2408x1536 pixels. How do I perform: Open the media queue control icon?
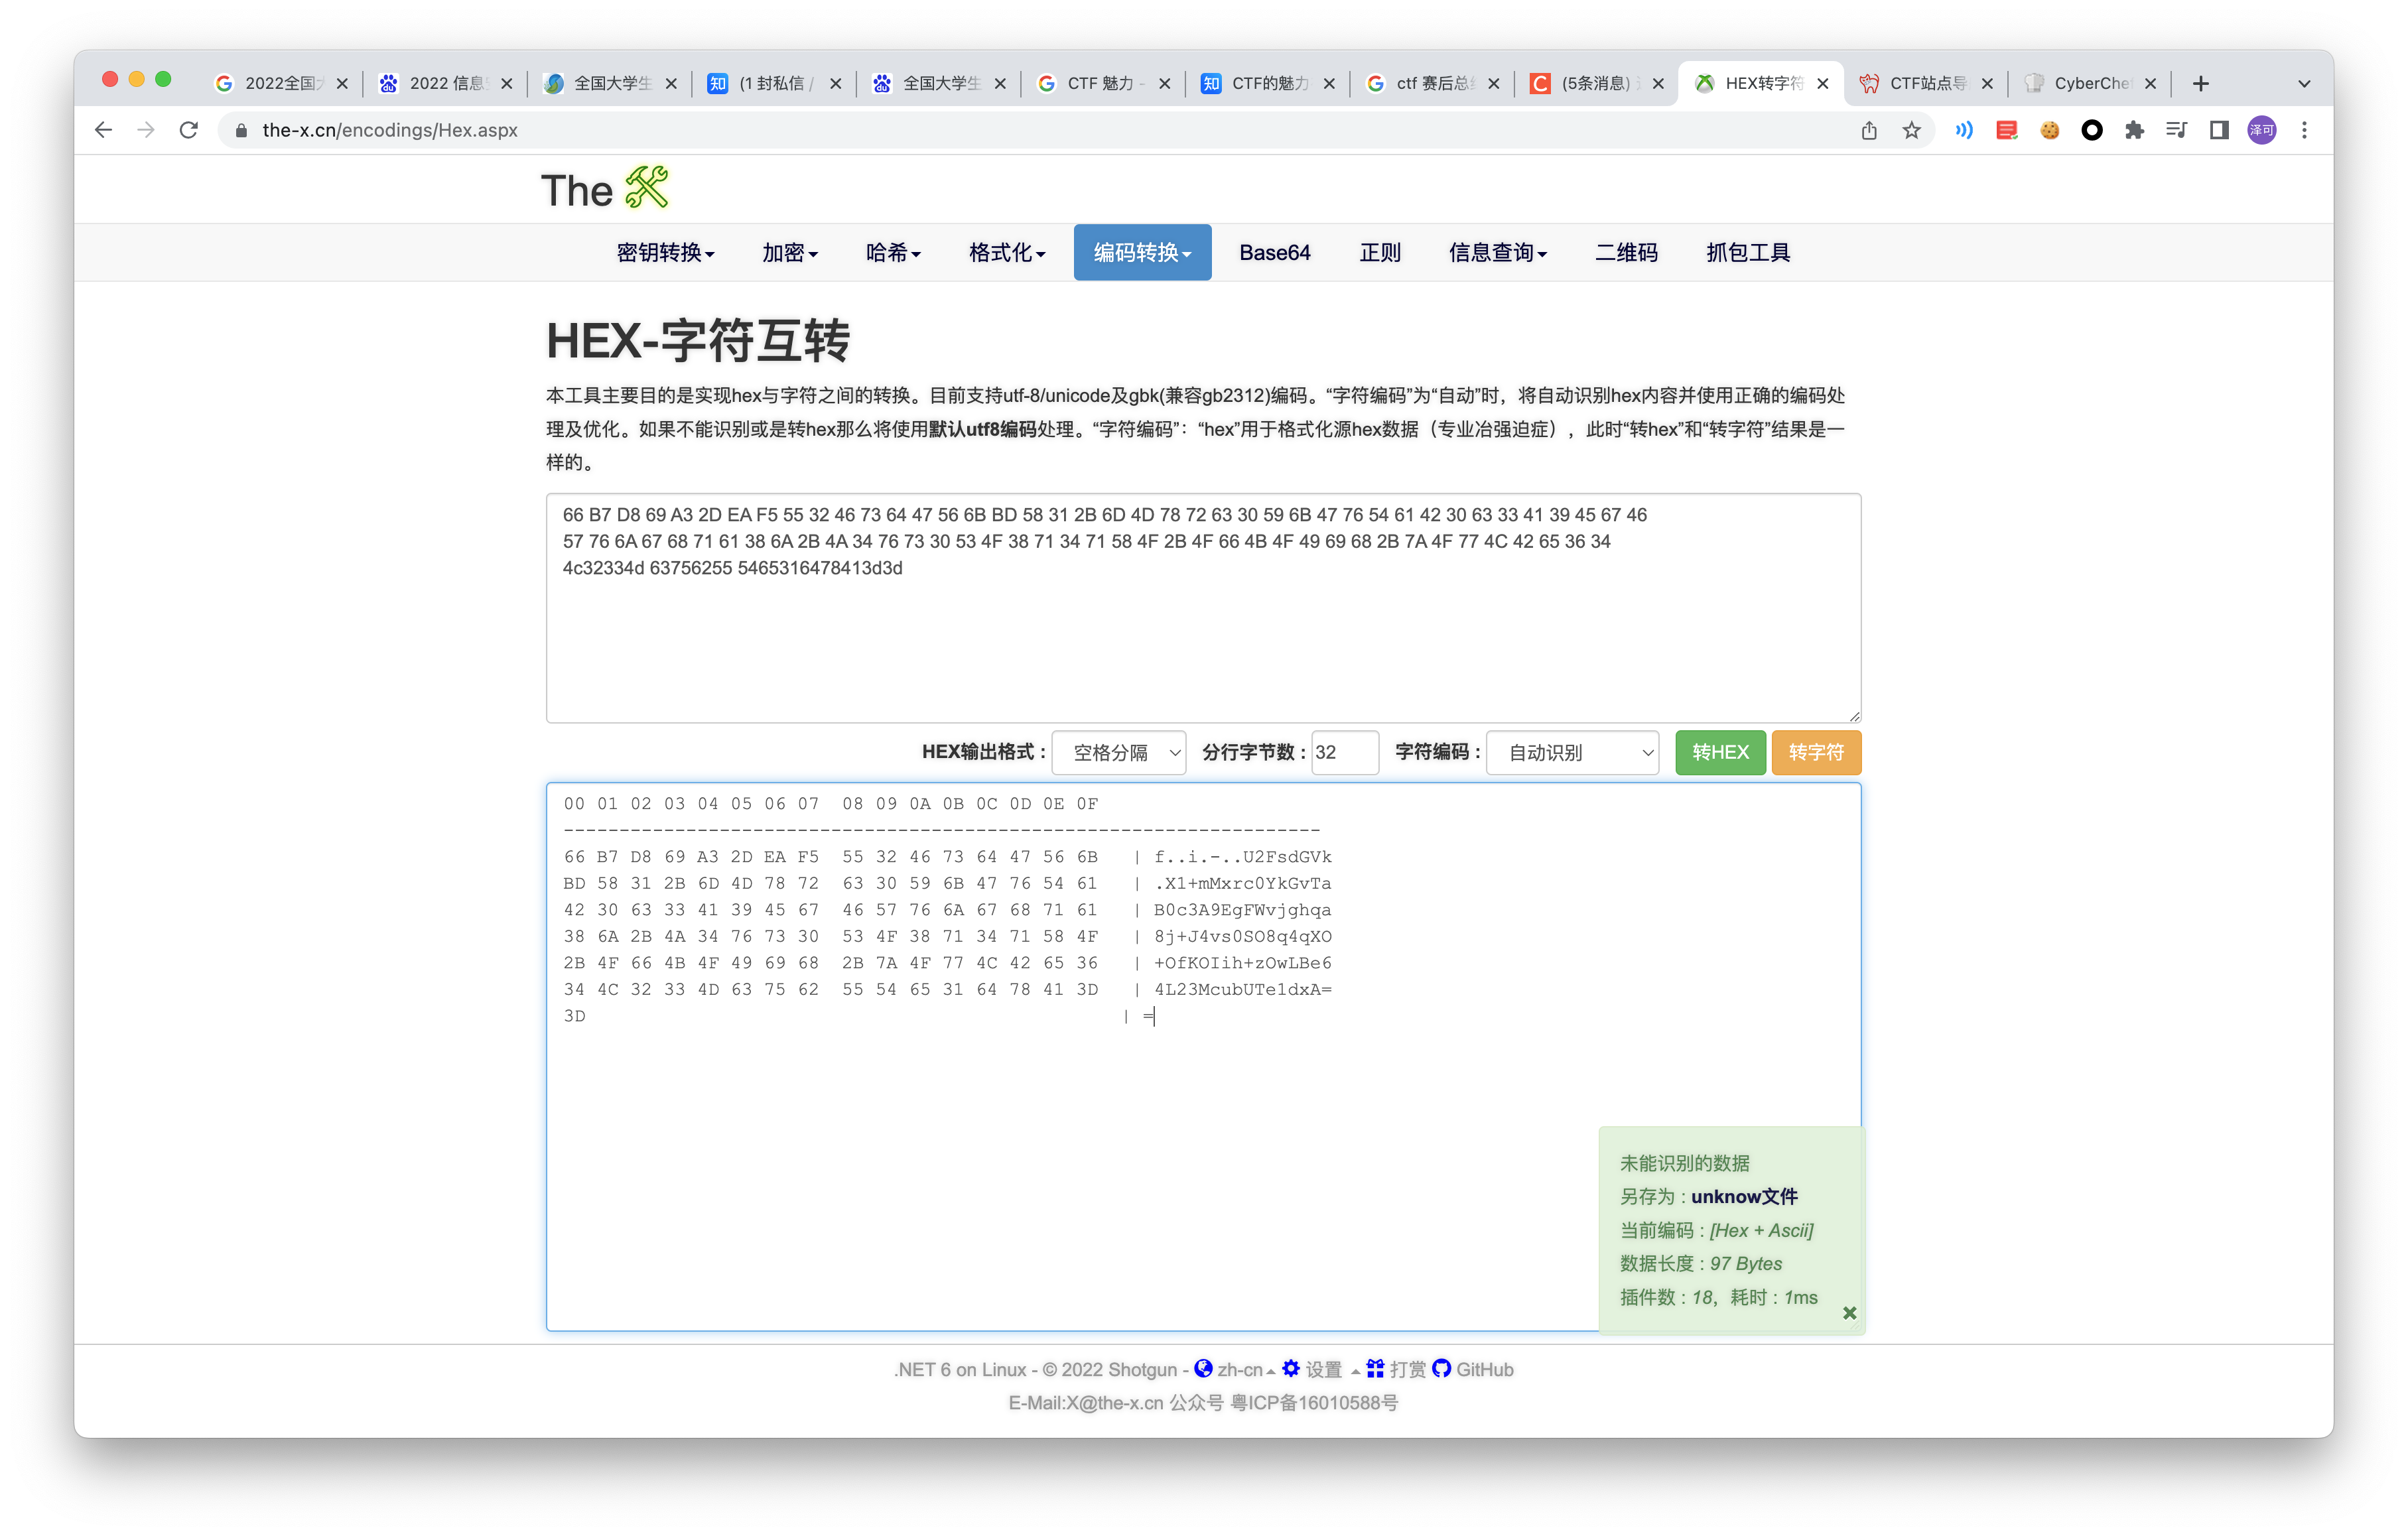point(2176,130)
